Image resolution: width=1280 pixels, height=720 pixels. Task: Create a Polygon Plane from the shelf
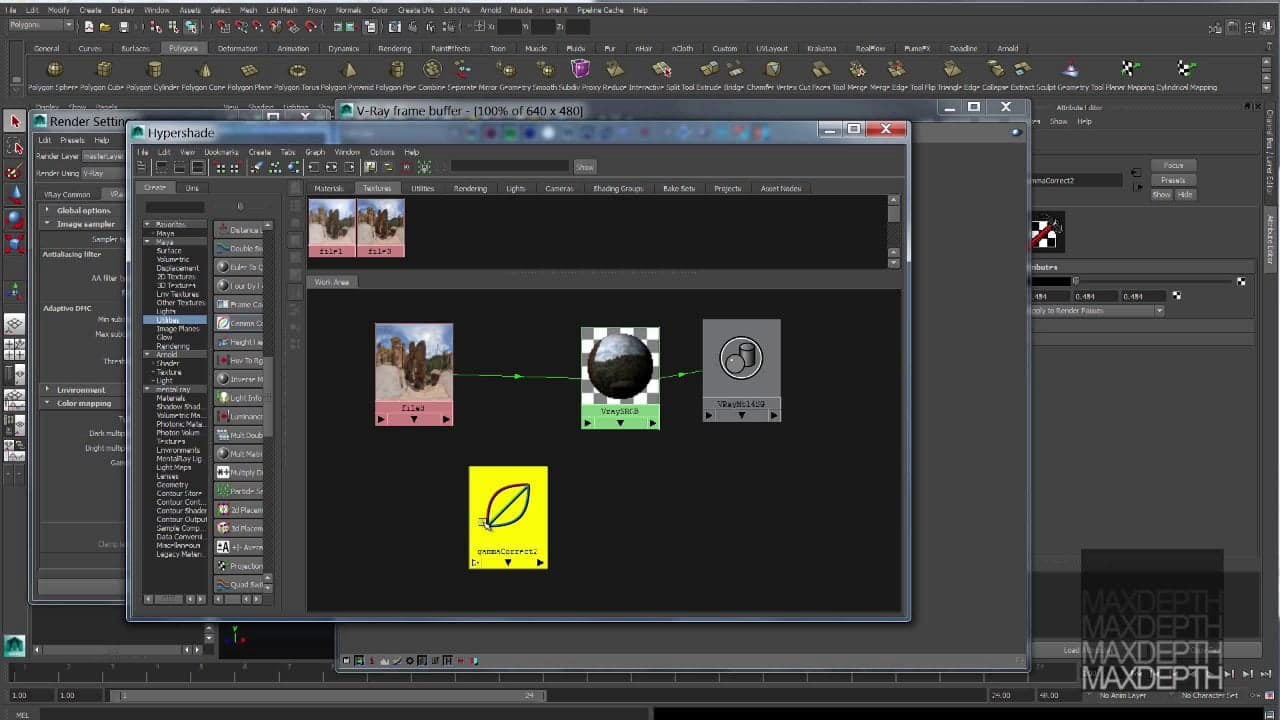coord(250,69)
